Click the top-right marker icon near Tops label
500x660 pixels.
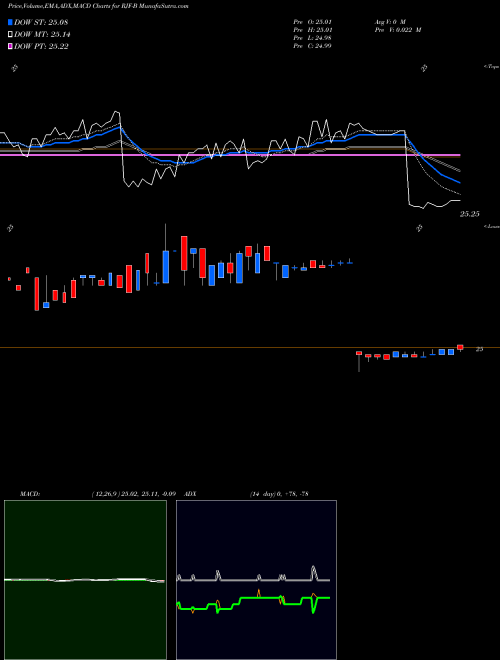coord(424,68)
